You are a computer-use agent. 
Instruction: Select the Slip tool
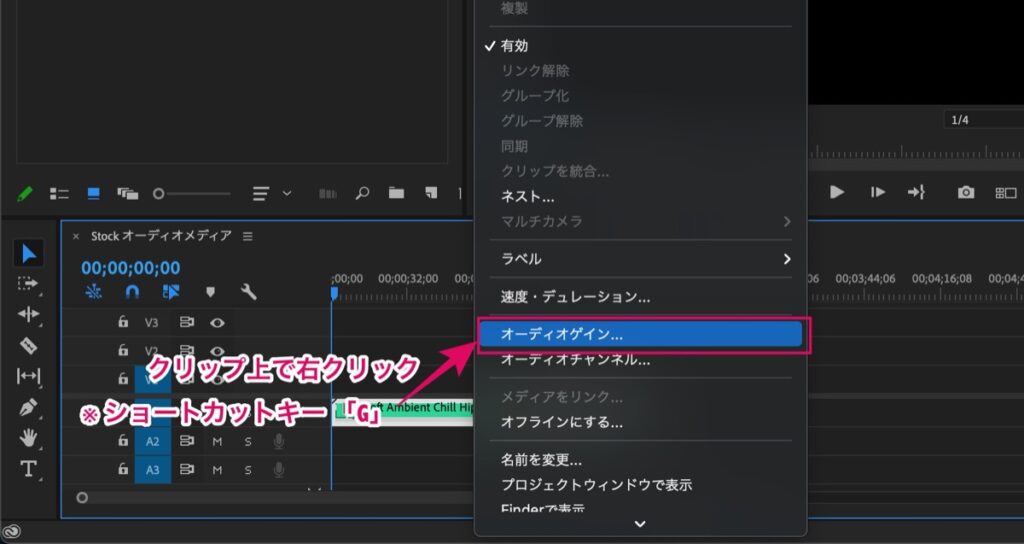click(28, 376)
